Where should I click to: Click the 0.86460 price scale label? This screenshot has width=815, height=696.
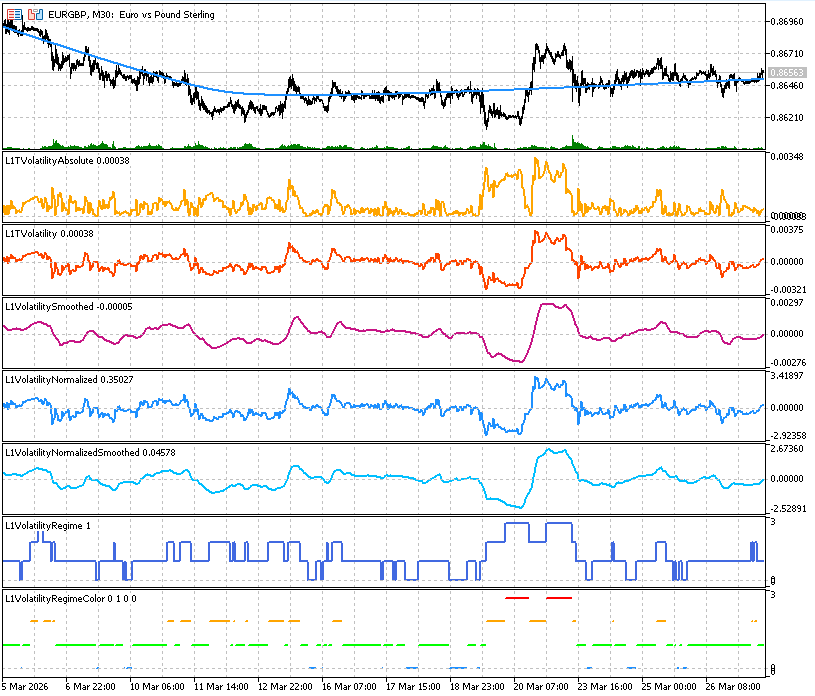(x=787, y=86)
